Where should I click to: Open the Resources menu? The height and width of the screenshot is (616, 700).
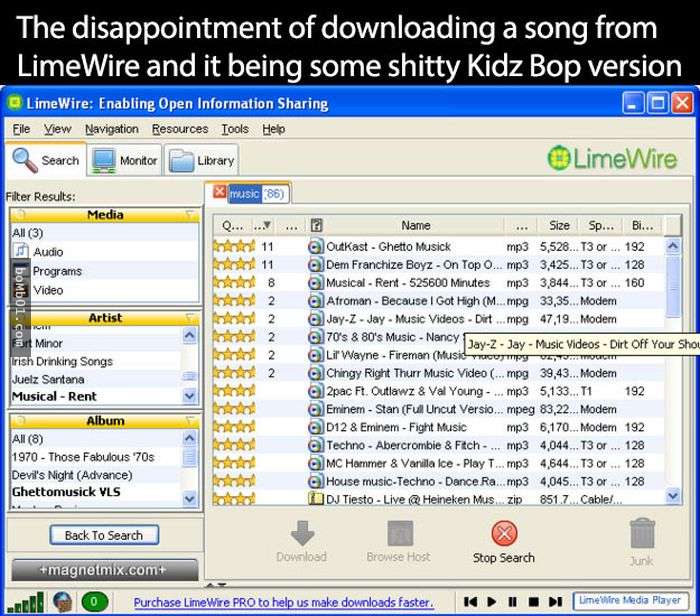[x=180, y=129]
